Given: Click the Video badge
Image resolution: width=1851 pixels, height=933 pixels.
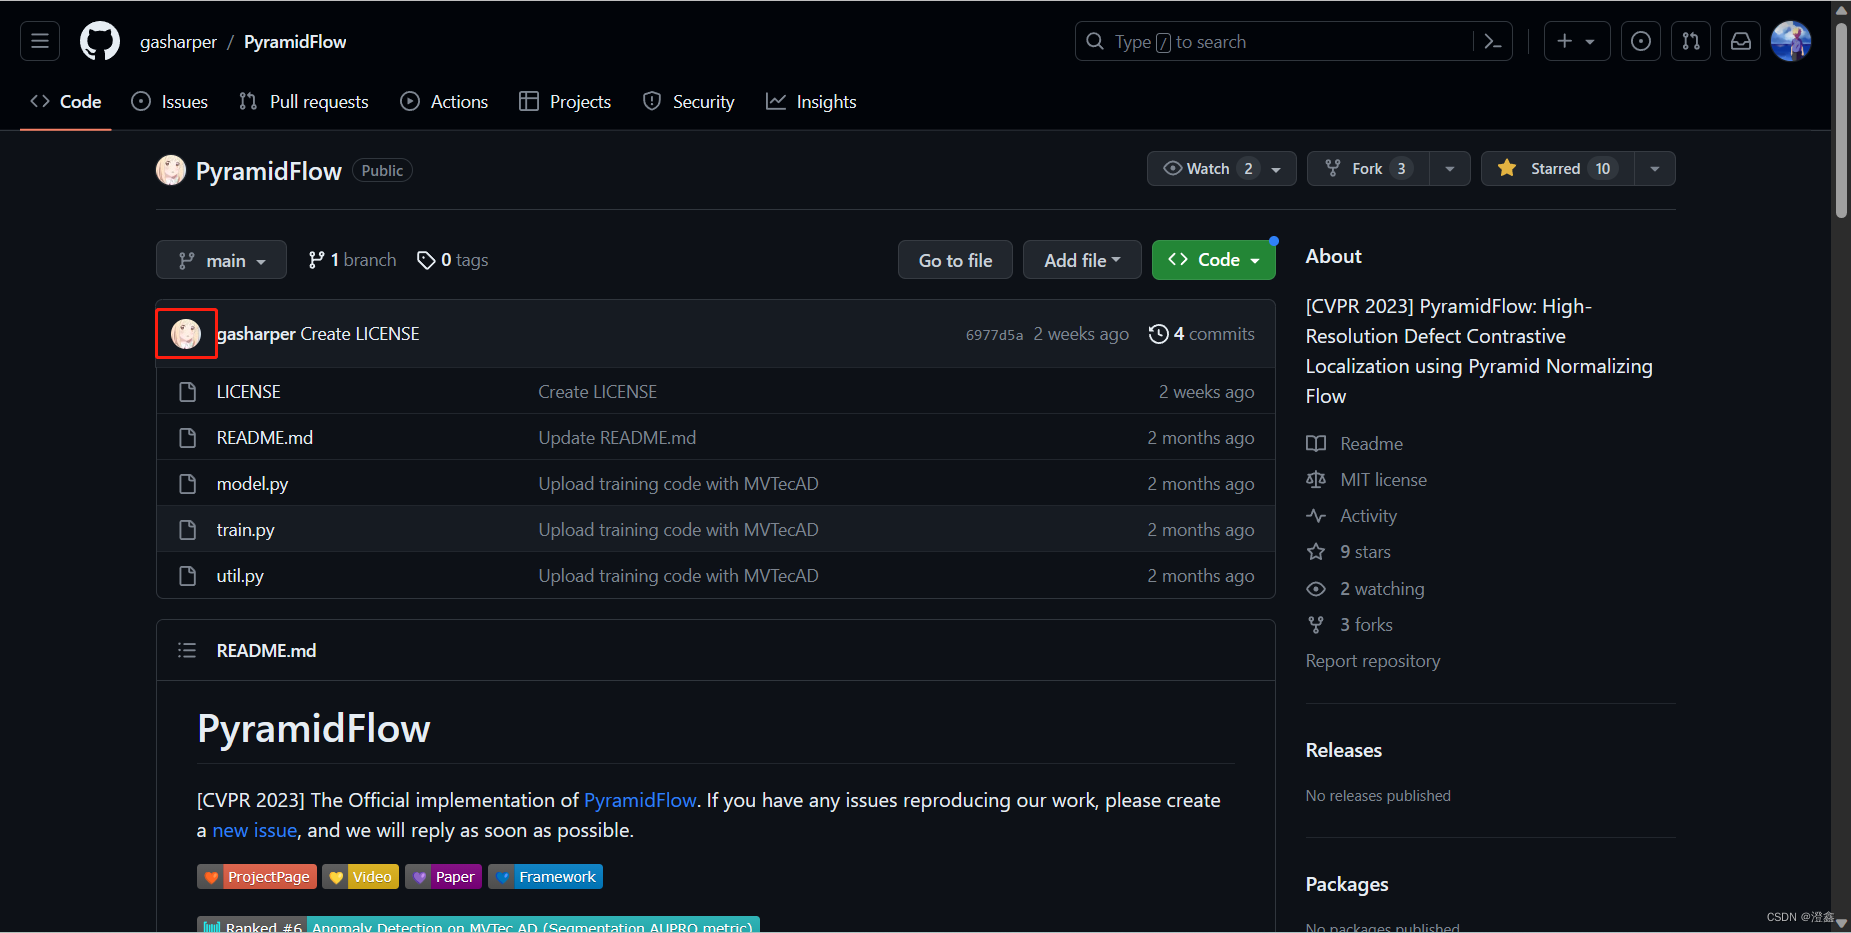Looking at the screenshot, I should pyautogui.click(x=360, y=877).
